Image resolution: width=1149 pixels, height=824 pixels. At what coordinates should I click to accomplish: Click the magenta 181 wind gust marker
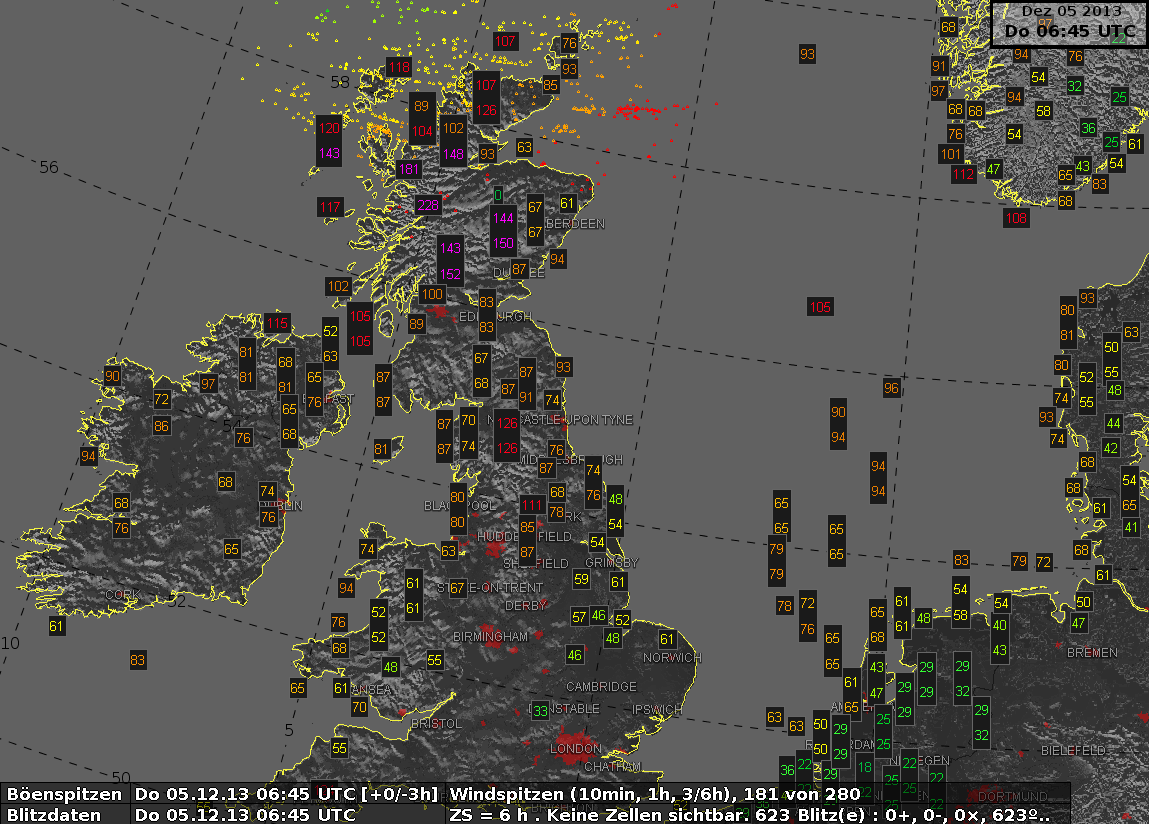408,170
